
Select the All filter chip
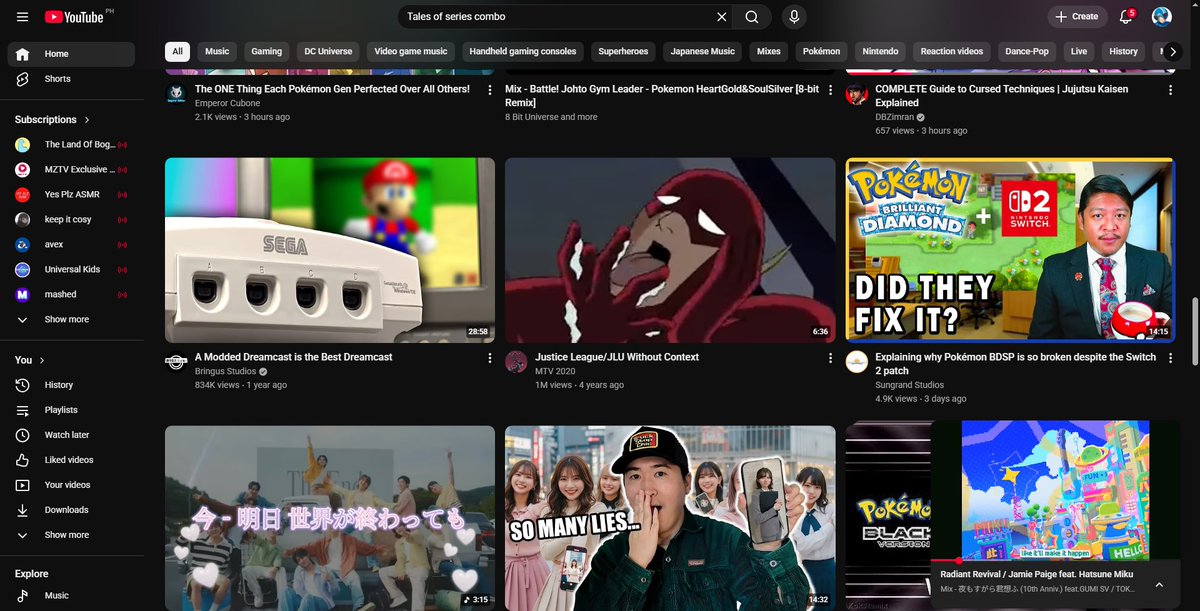tap(177, 51)
